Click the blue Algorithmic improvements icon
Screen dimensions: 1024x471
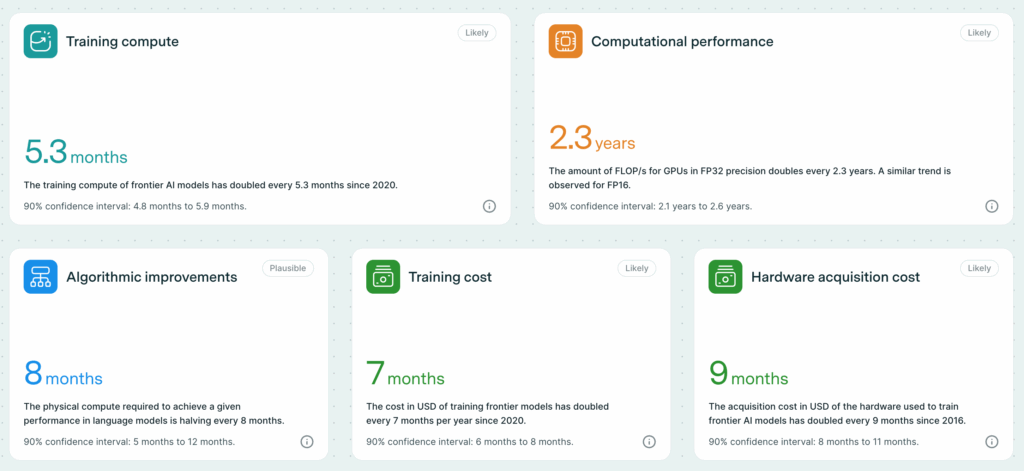click(x=41, y=277)
